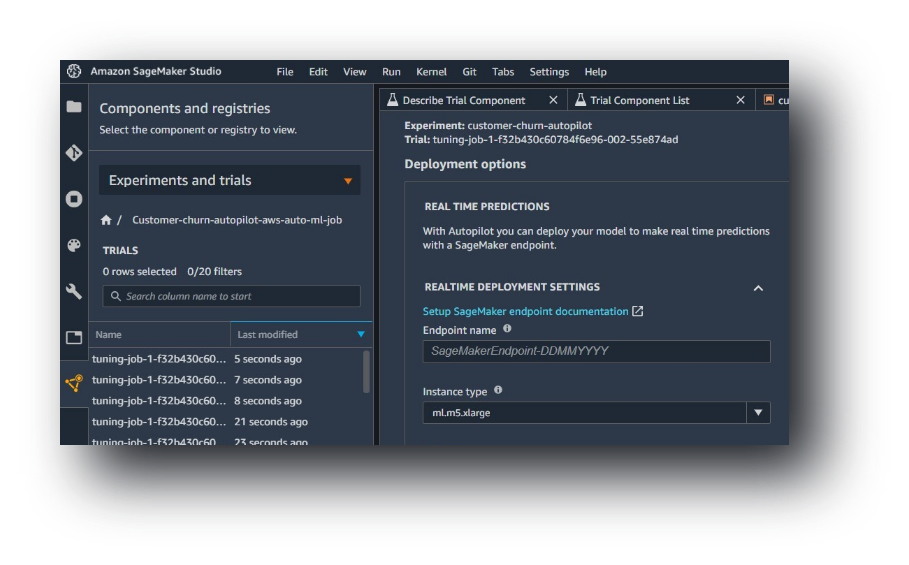
Task: Select trial modified 7 seconds ago
Action: [226, 380]
